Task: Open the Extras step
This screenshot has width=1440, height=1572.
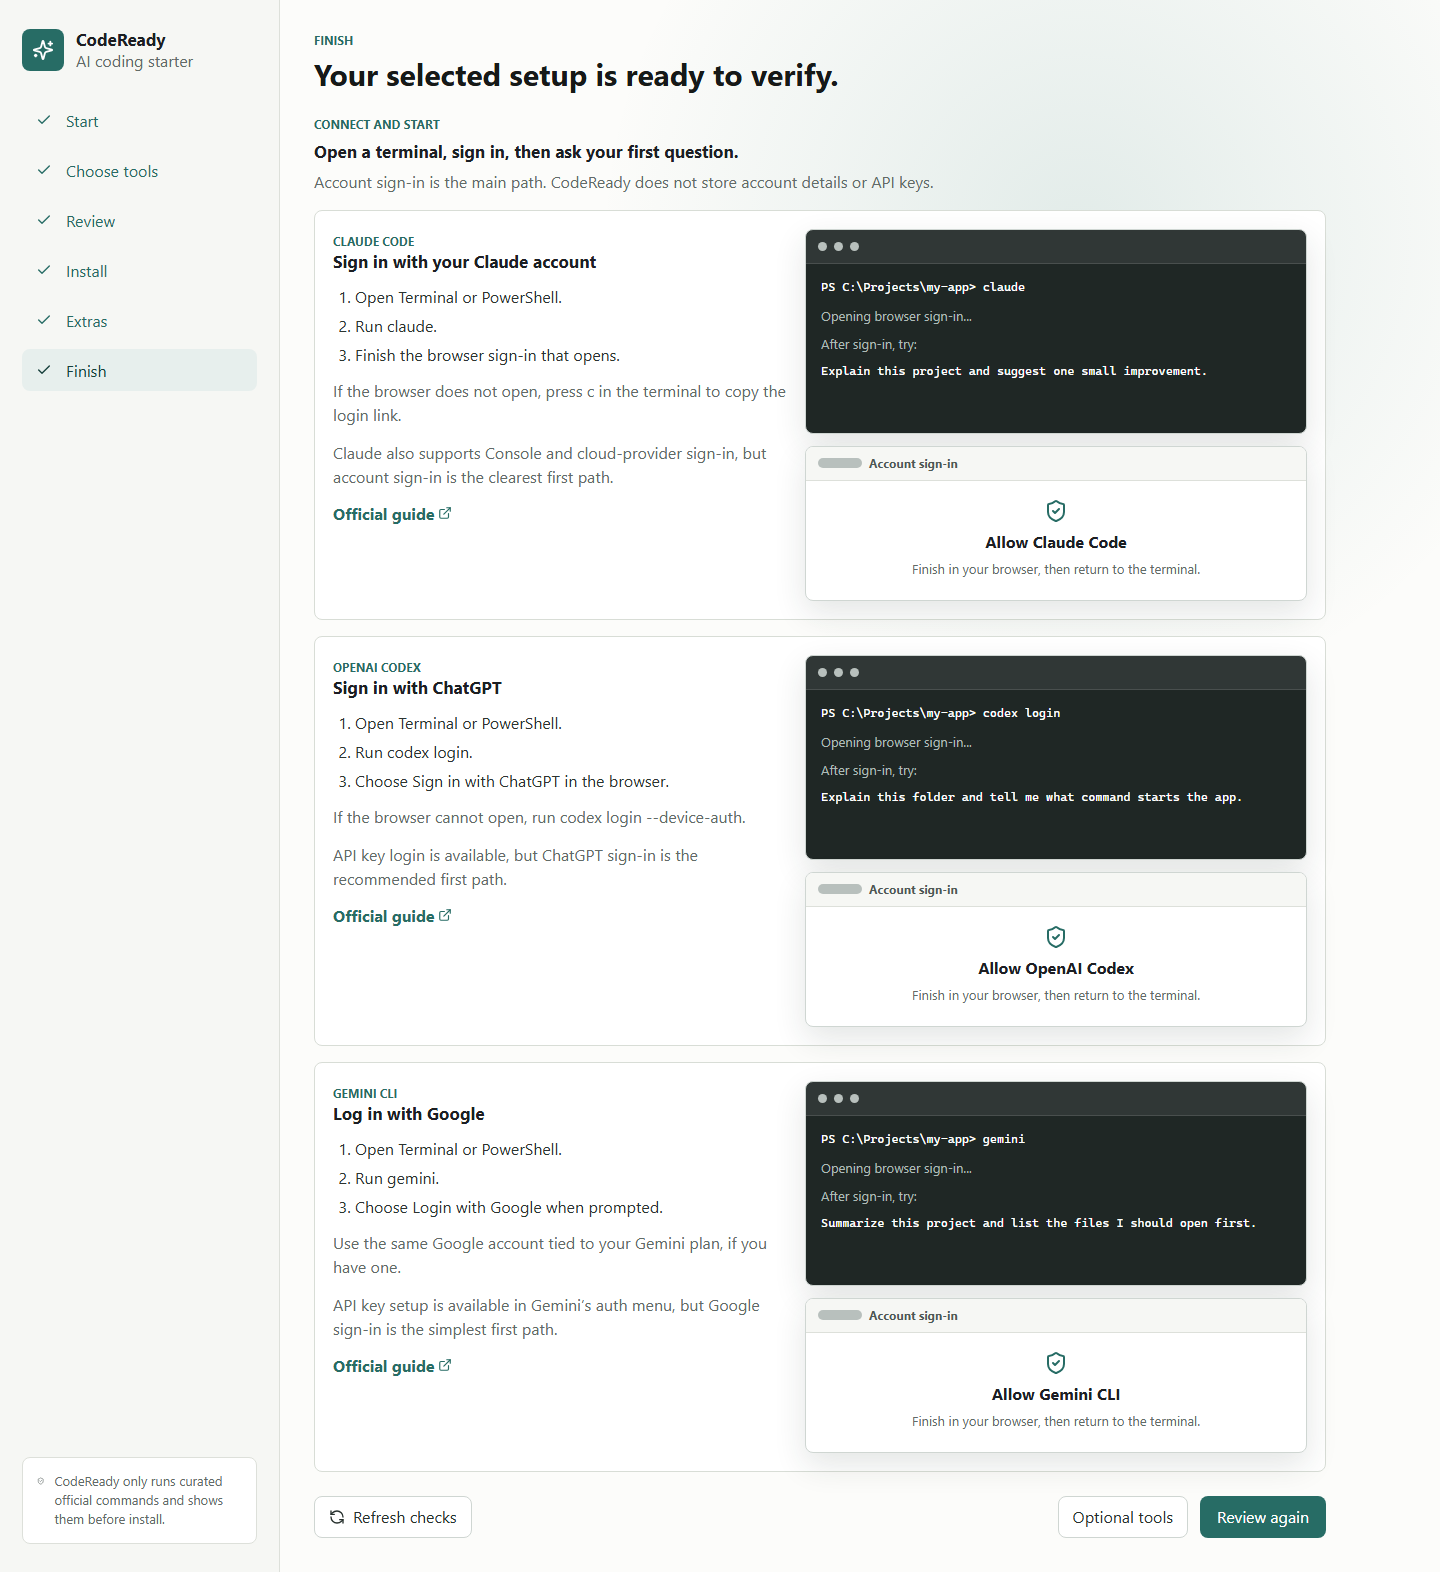Action: click(x=139, y=321)
